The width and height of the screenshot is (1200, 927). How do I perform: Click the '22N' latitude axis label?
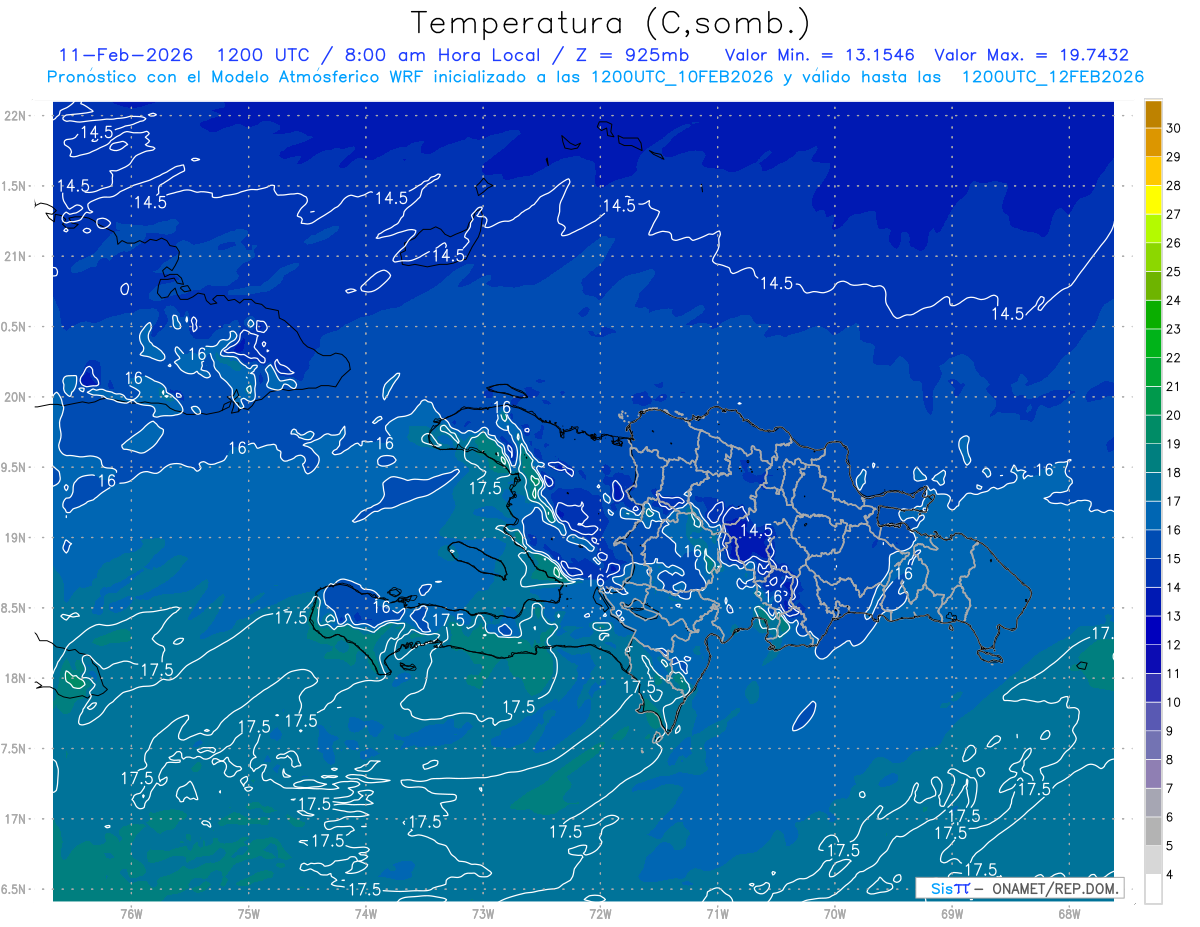click(x=15, y=116)
